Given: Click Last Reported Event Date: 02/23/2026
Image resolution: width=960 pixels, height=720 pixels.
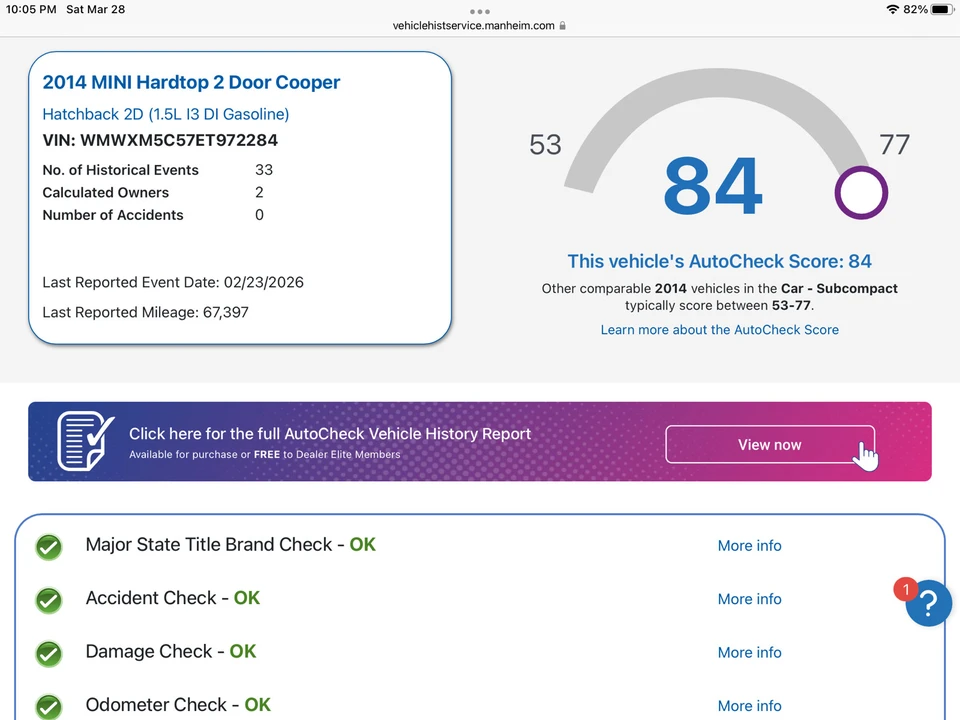Looking at the screenshot, I should coord(173,282).
